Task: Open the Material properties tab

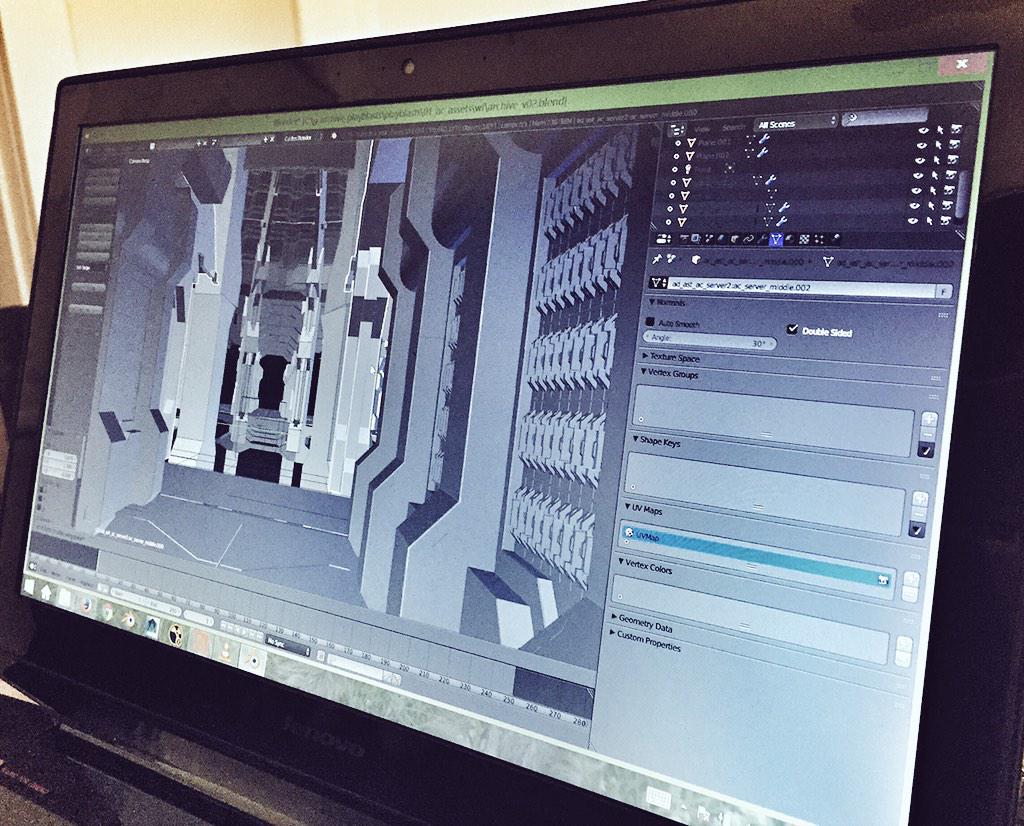Action: click(789, 239)
